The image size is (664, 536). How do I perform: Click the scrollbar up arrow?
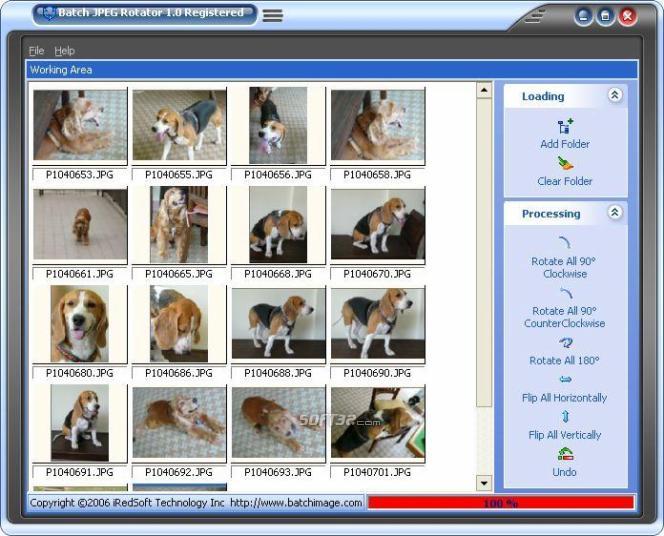pos(484,90)
